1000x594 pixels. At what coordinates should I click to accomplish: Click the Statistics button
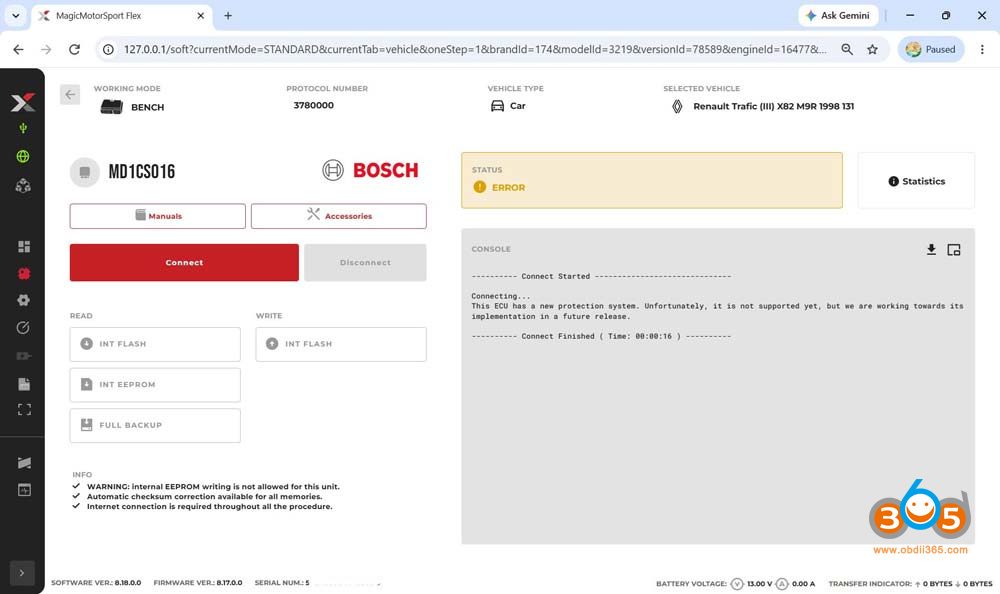click(916, 181)
